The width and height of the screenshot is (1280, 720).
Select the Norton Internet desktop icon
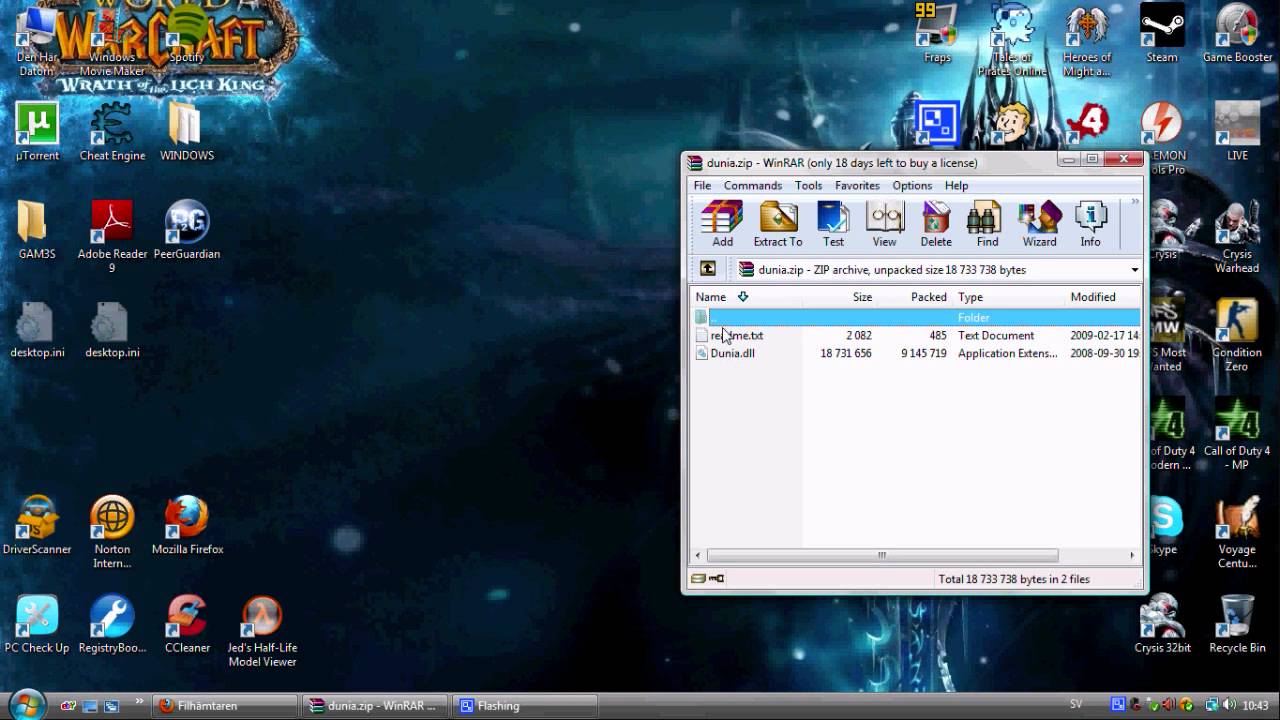pyautogui.click(x=112, y=533)
